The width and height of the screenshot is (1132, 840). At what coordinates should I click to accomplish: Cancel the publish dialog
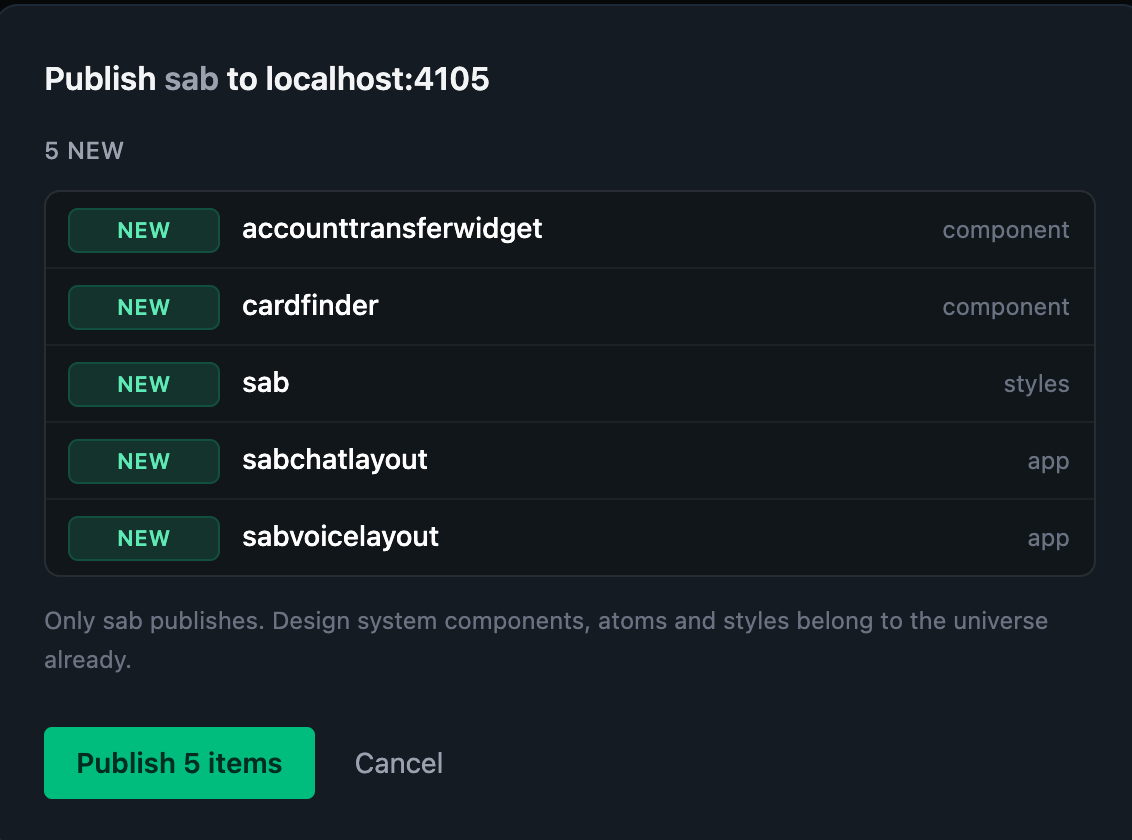399,764
